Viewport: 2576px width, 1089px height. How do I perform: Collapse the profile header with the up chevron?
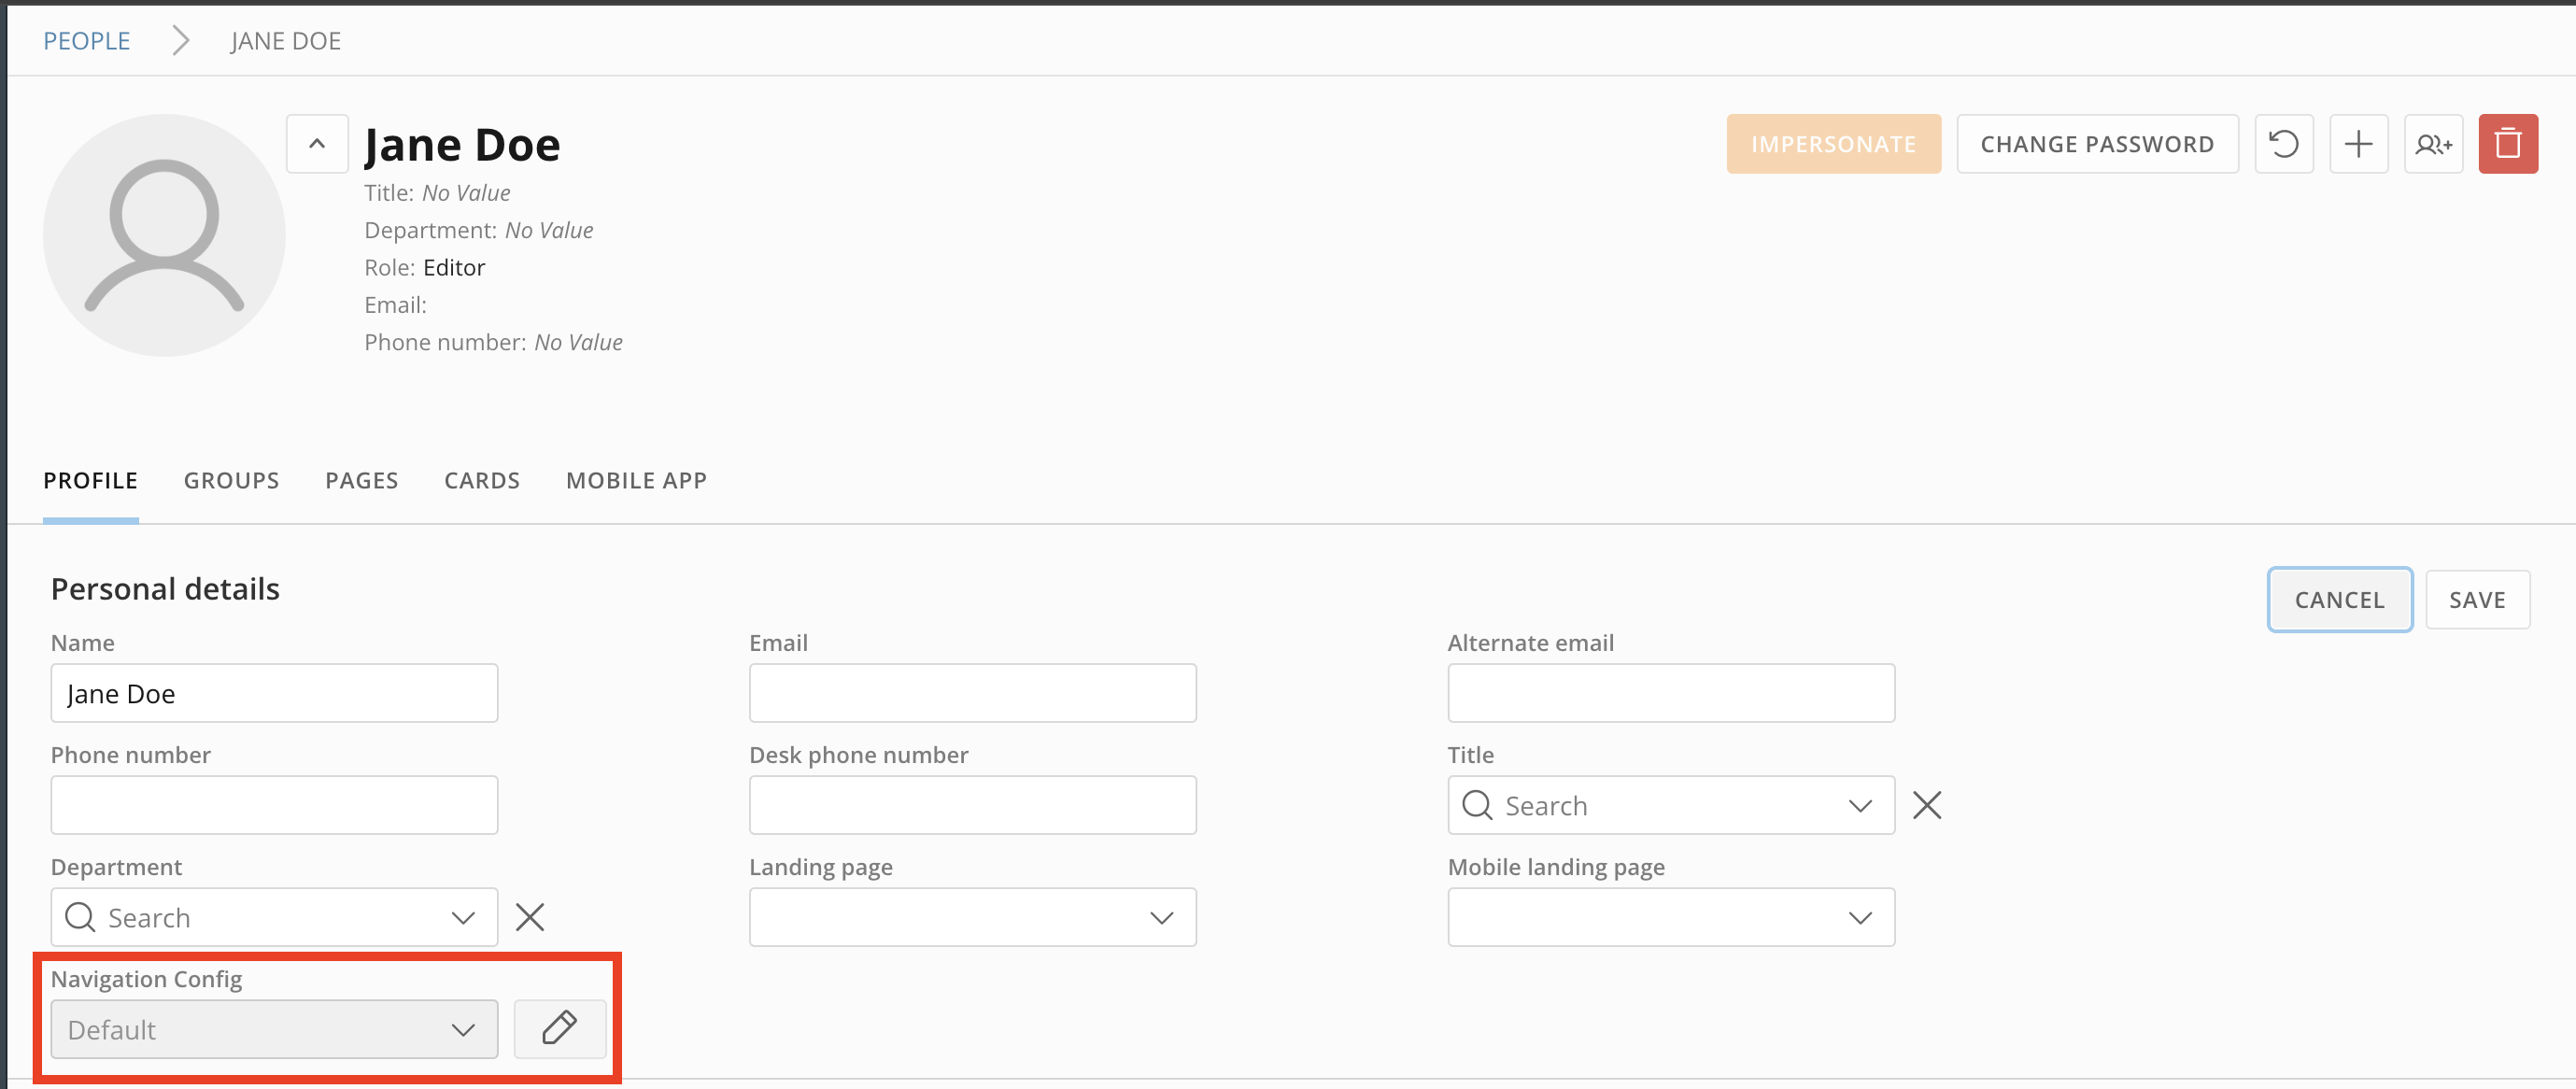317,144
